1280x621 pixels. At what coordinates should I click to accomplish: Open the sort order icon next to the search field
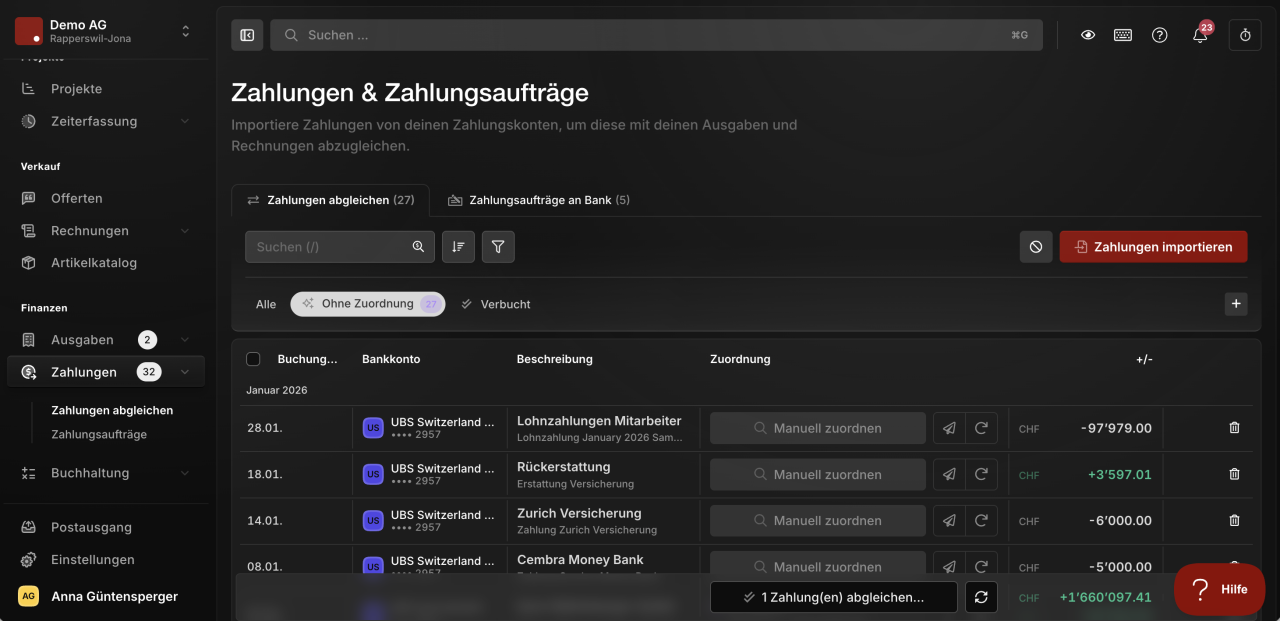coord(458,247)
